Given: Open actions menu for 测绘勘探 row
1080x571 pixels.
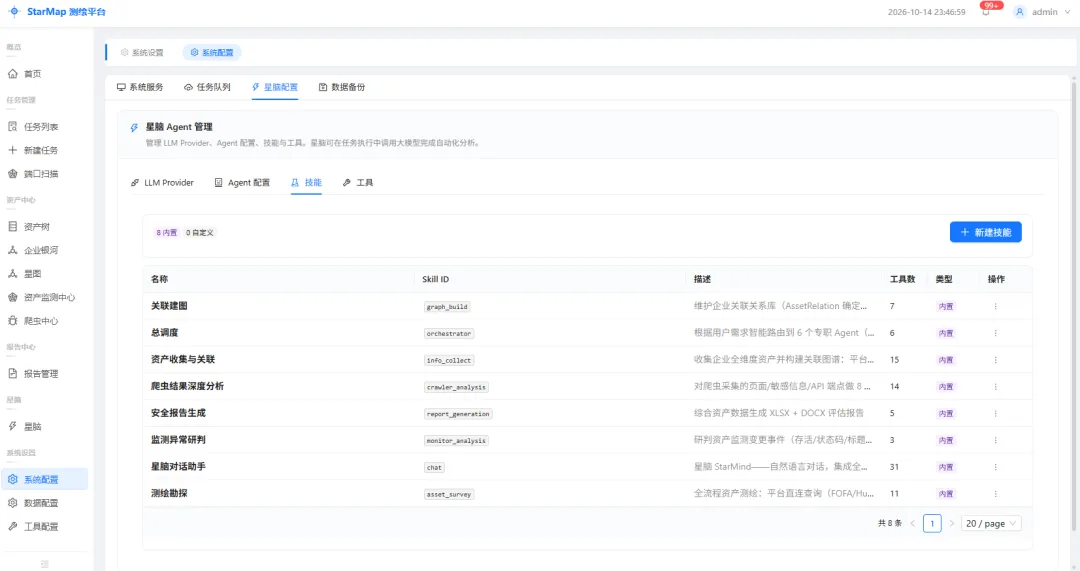Looking at the screenshot, I should click(x=995, y=494).
